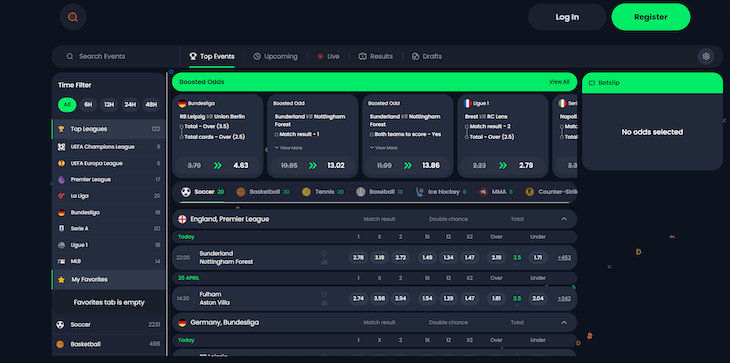Open +453 more markets for Sunderland
Image resolution: width=730 pixels, height=363 pixels.
(564, 257)
